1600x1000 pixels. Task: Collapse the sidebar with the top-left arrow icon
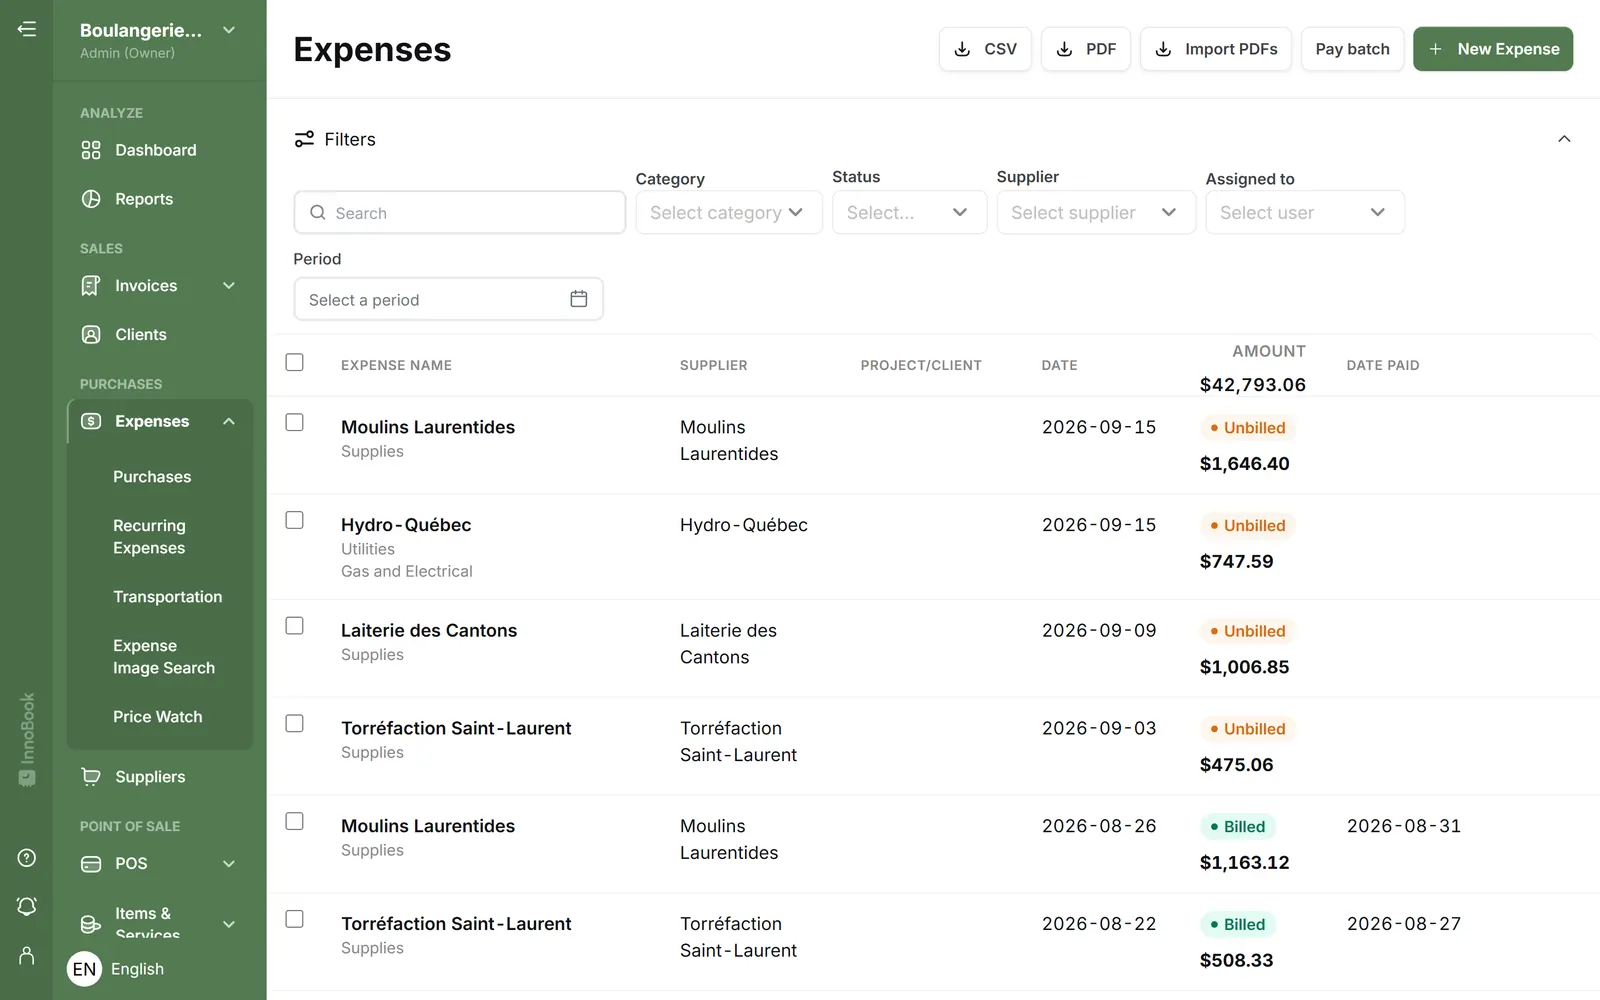[27, 29]
